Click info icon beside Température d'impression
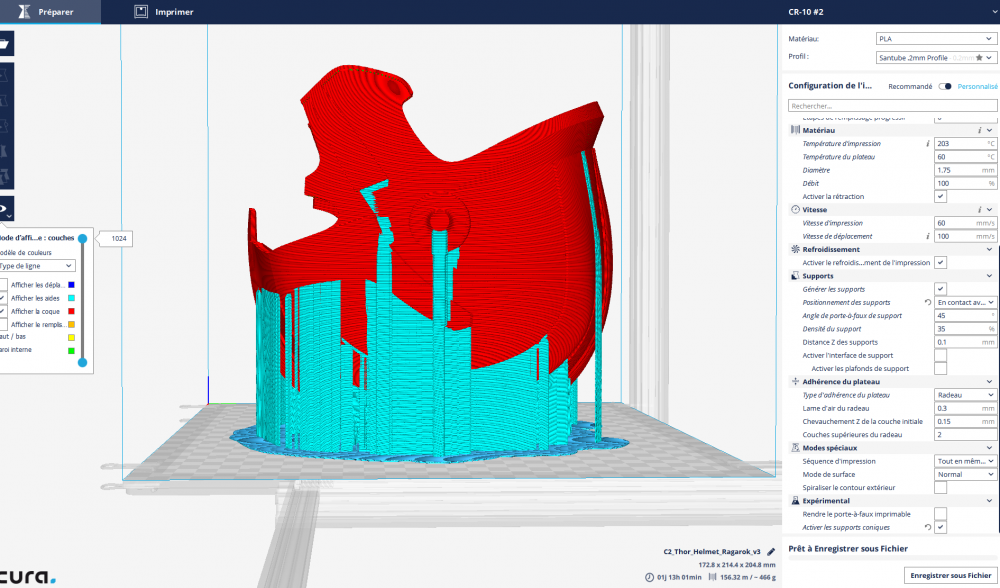The width and height of the screenshot is (1000, 588). [927, 143]
